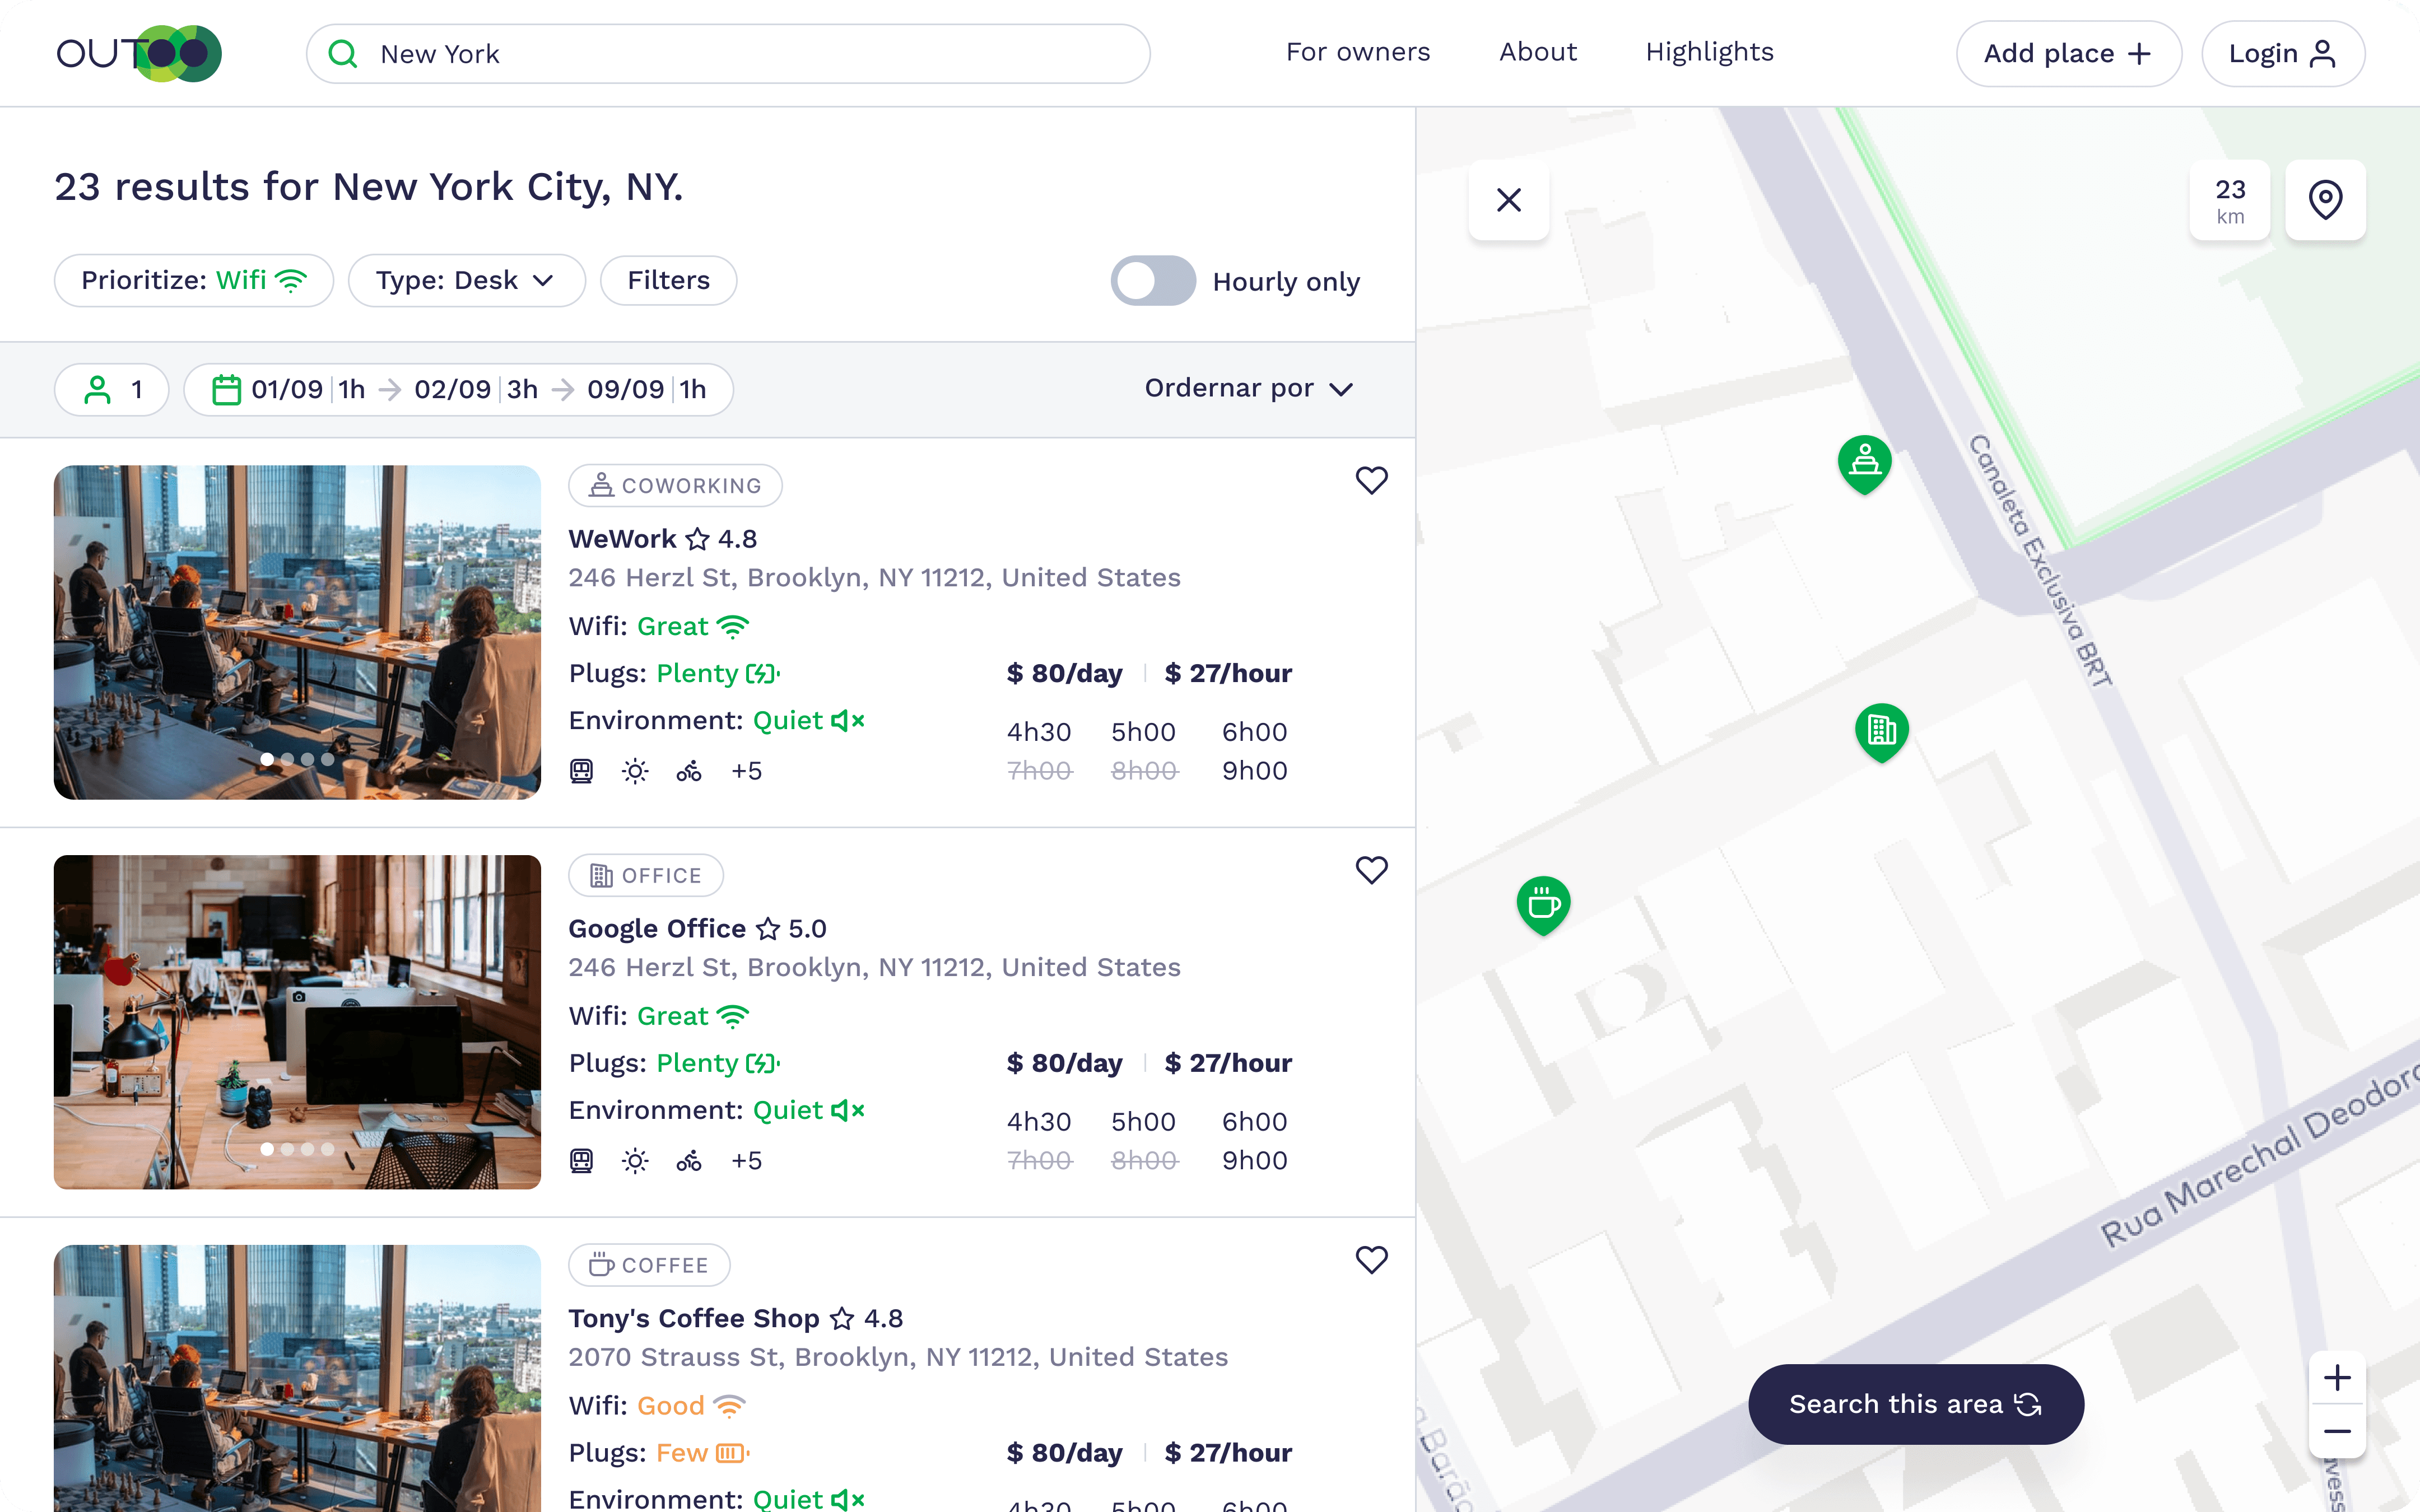The height and width of the screenshot is (1512, 2420).
Task: Click the New York search field
Action: point(728,53)
